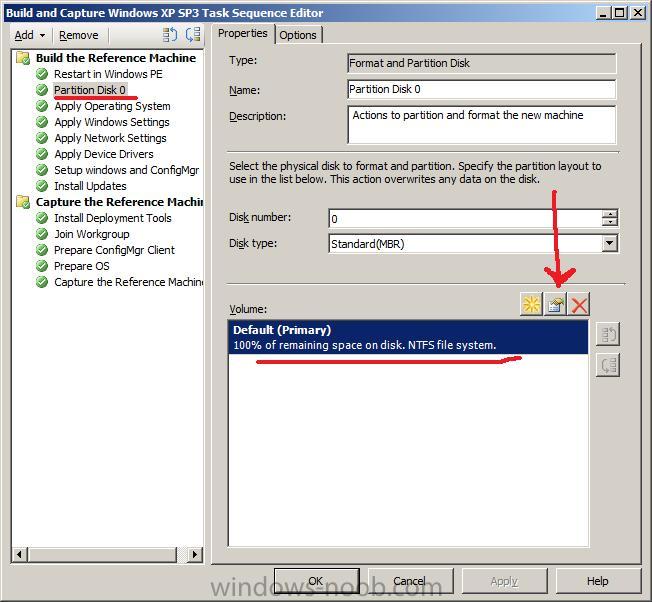652x602 pixels.
Task: Select the final Capture the Reference Machine step
Action: tap(128, 282)
